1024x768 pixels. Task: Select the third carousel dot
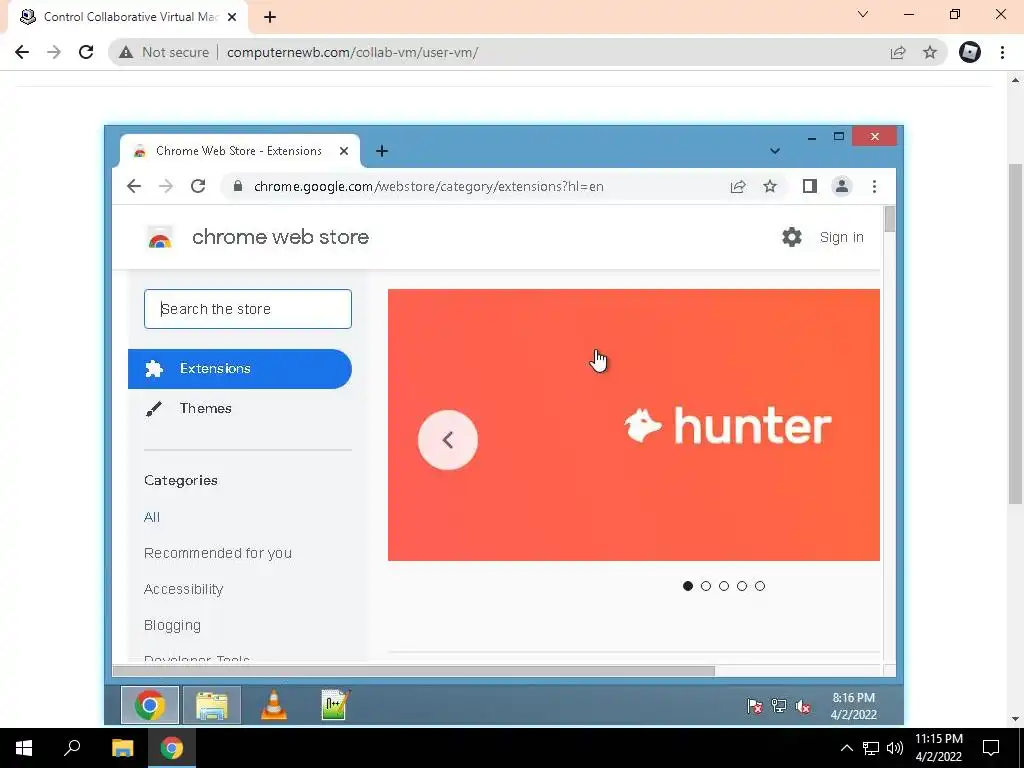[x=724, y=586]
